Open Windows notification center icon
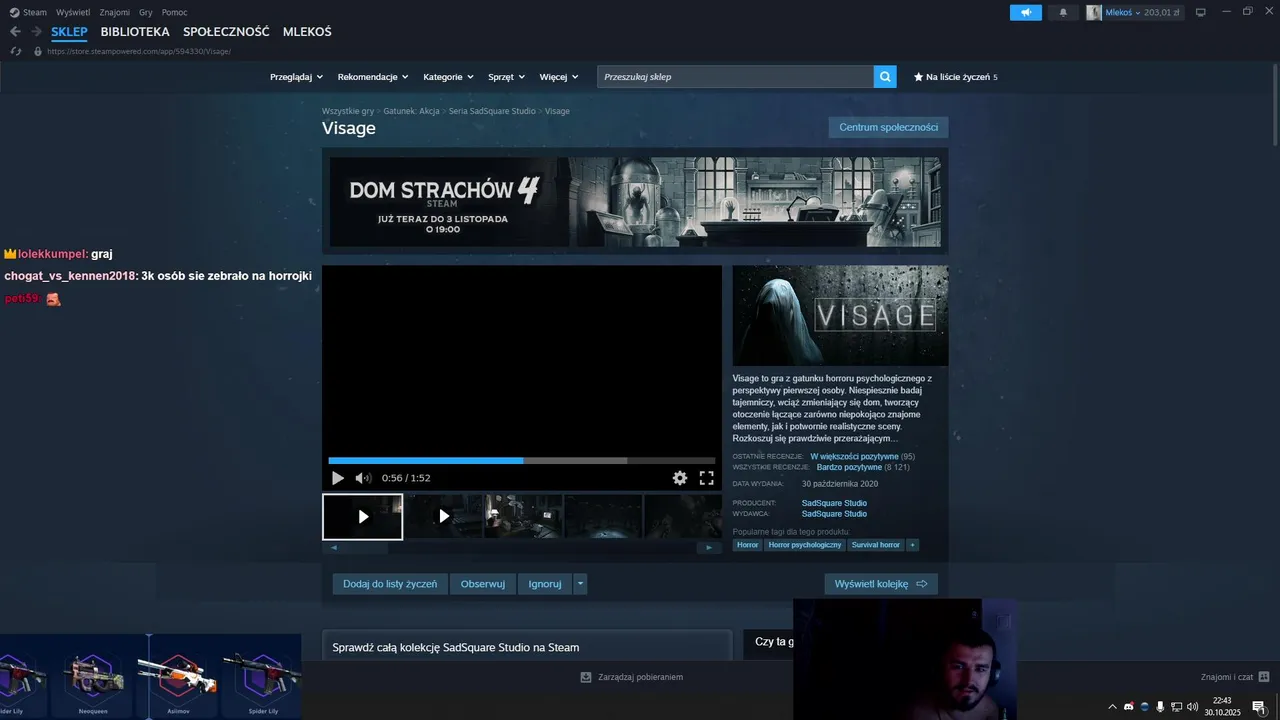 (x=1259, y=707)
